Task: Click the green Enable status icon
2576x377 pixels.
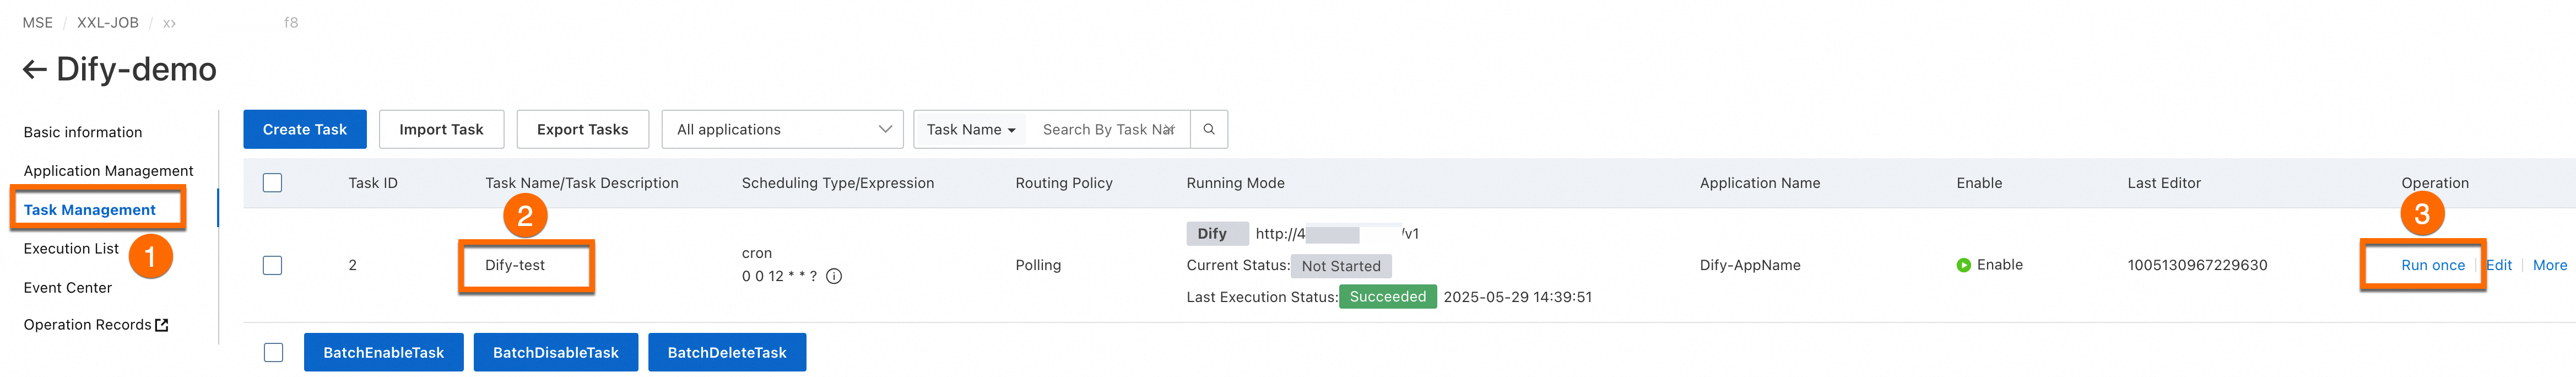Action: [1963, 265]
